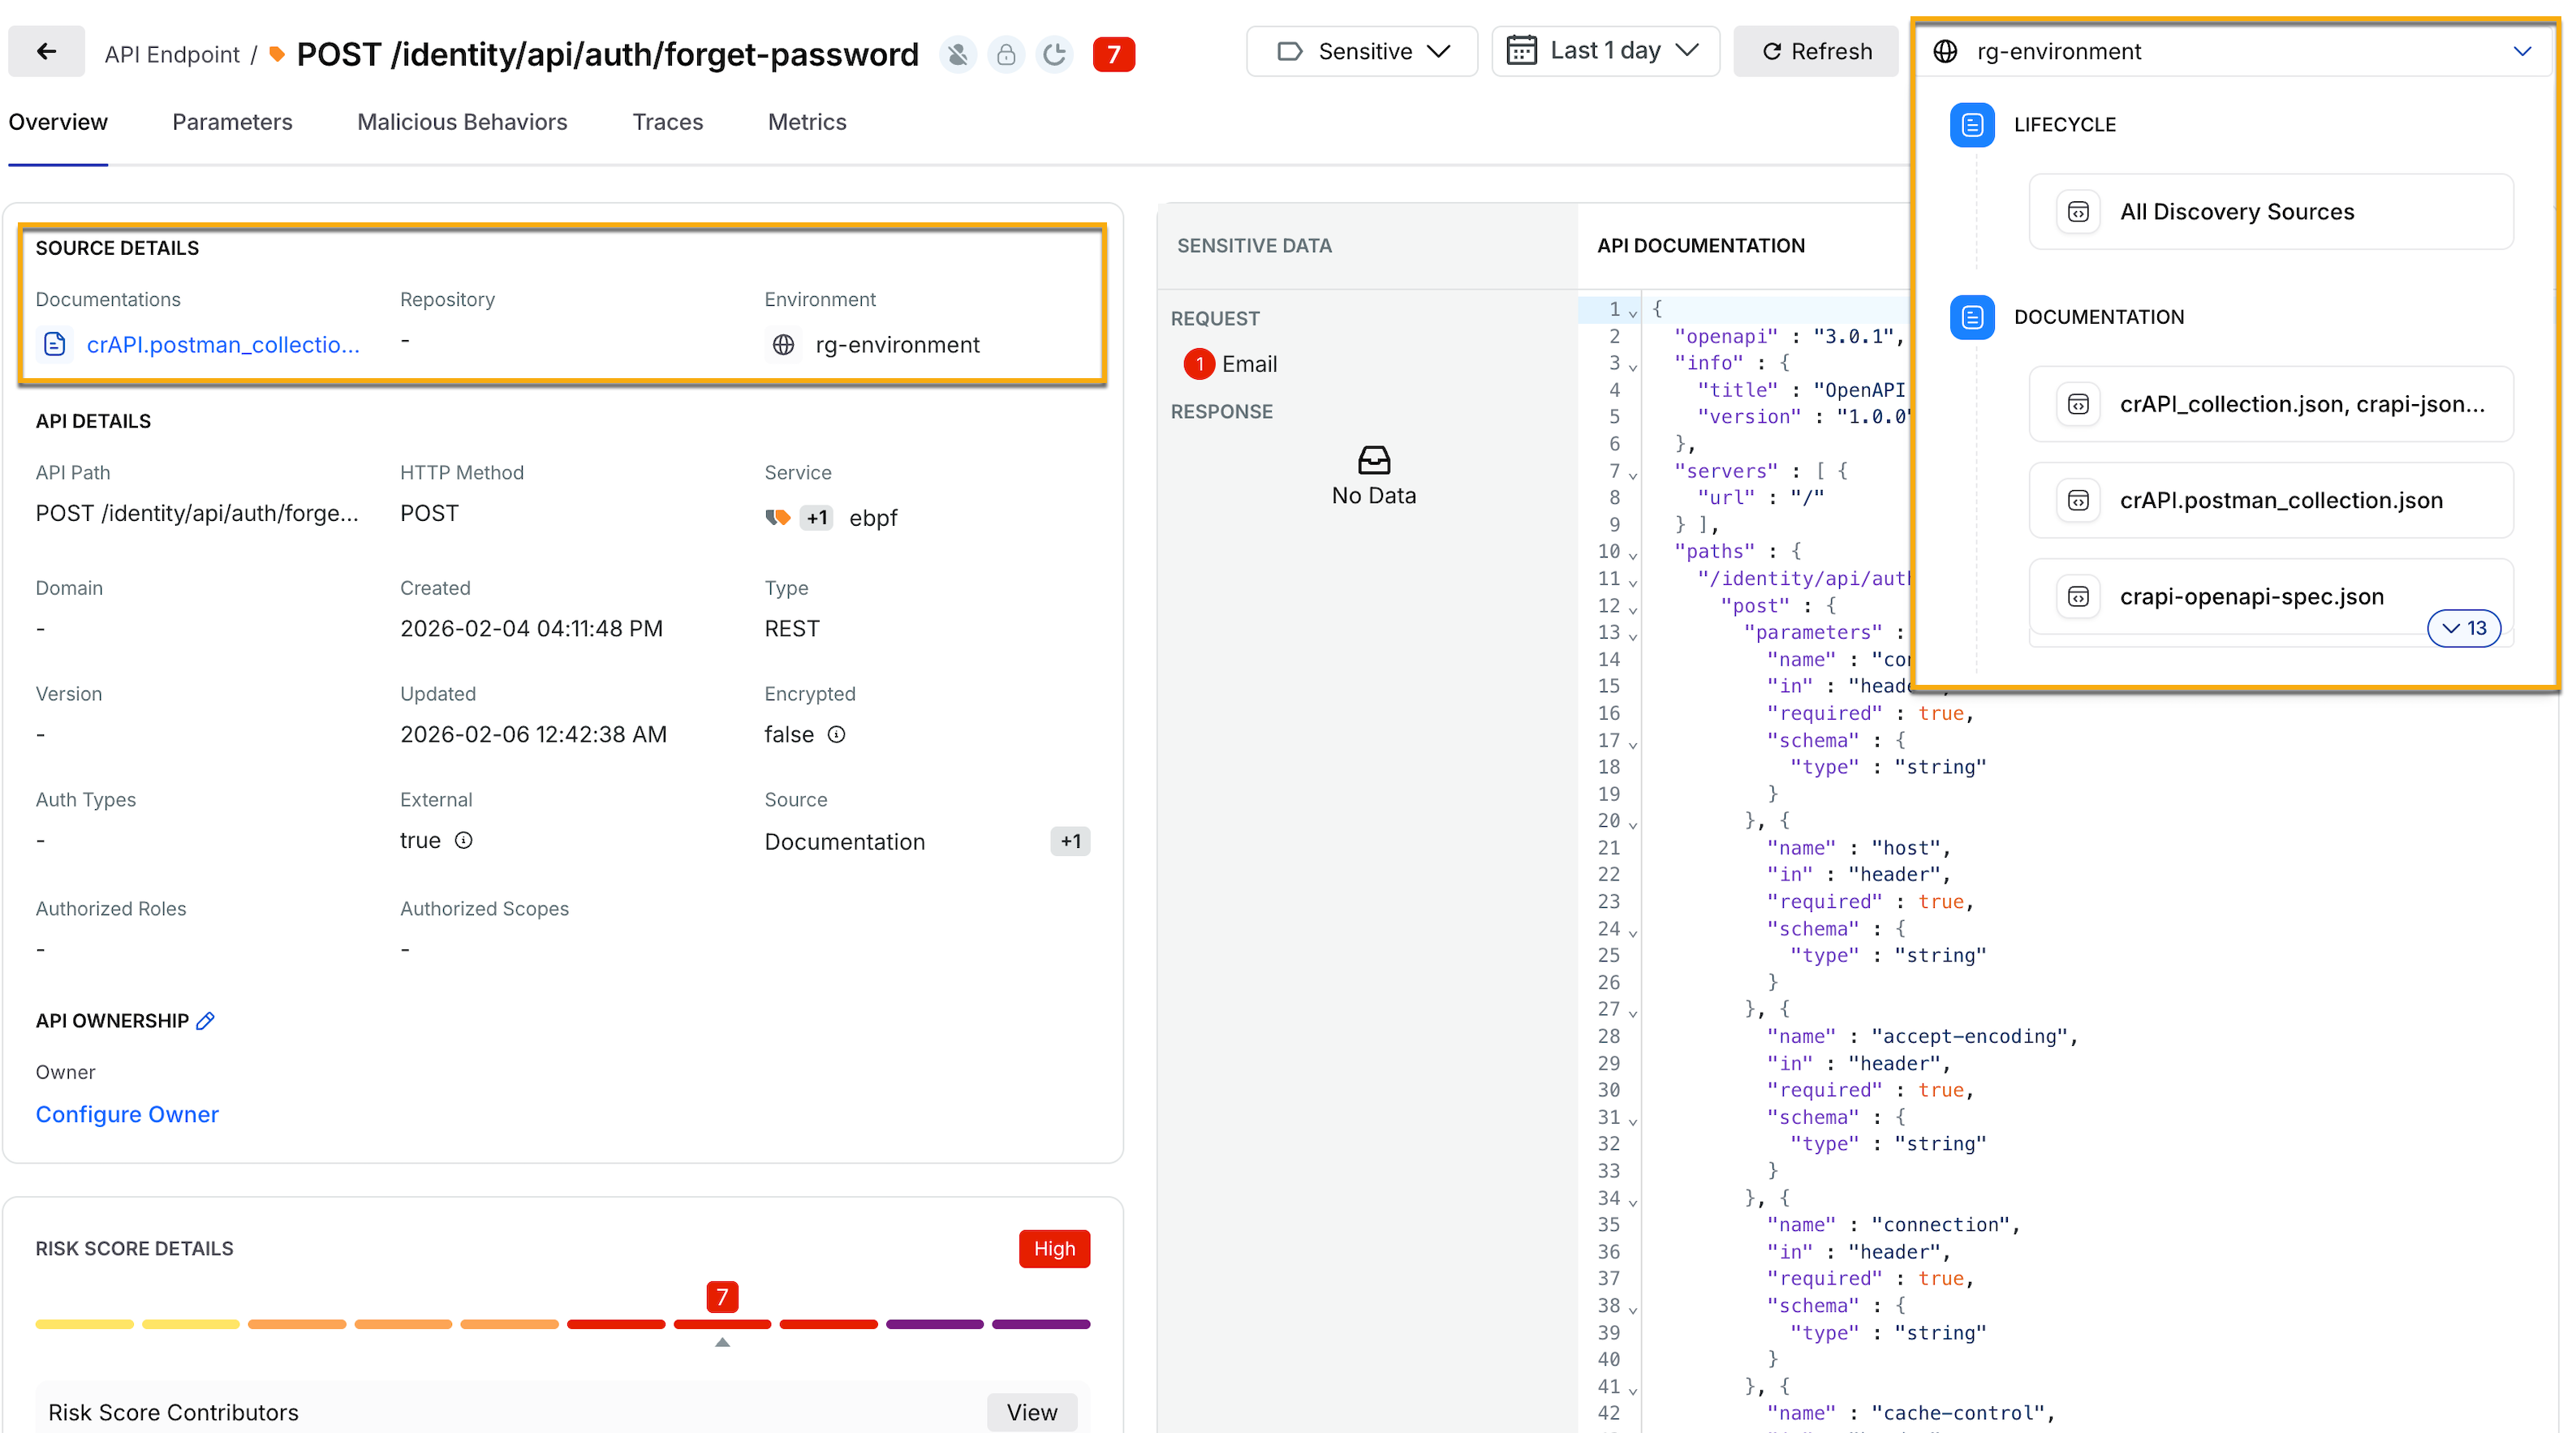This screenshot has height=1433, width=2576.
Task: Click the calendar icon in Last 1 day
Action: [1521, 50]
